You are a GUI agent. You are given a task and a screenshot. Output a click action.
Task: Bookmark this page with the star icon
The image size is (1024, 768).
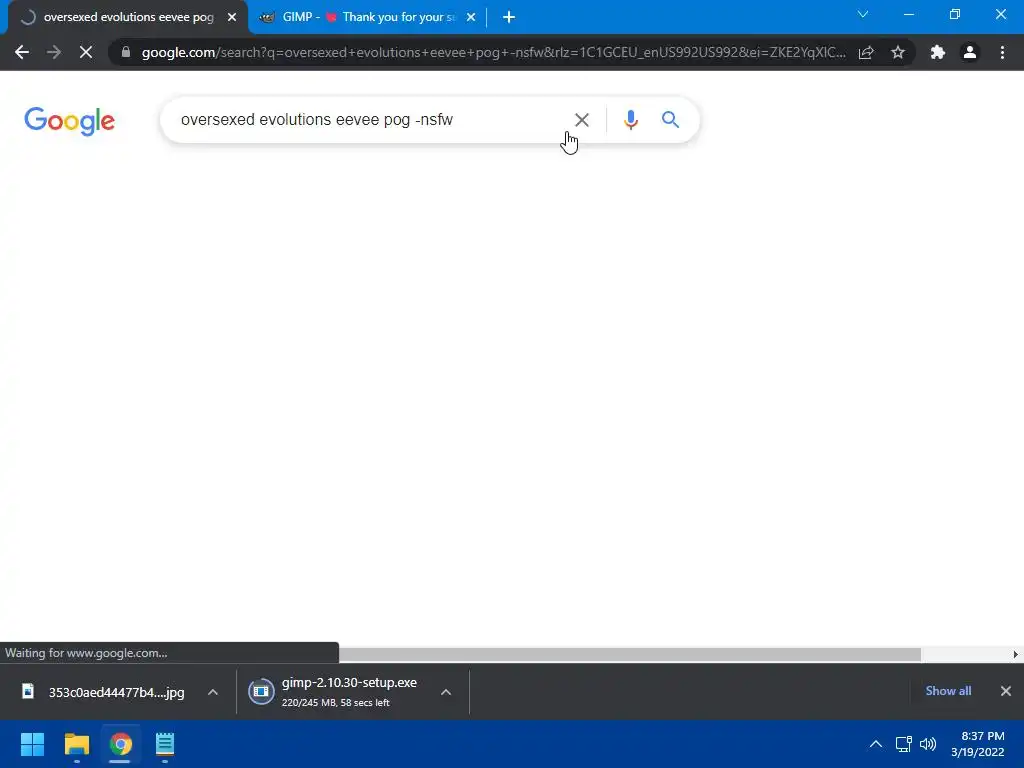click(x=898, y=52)
